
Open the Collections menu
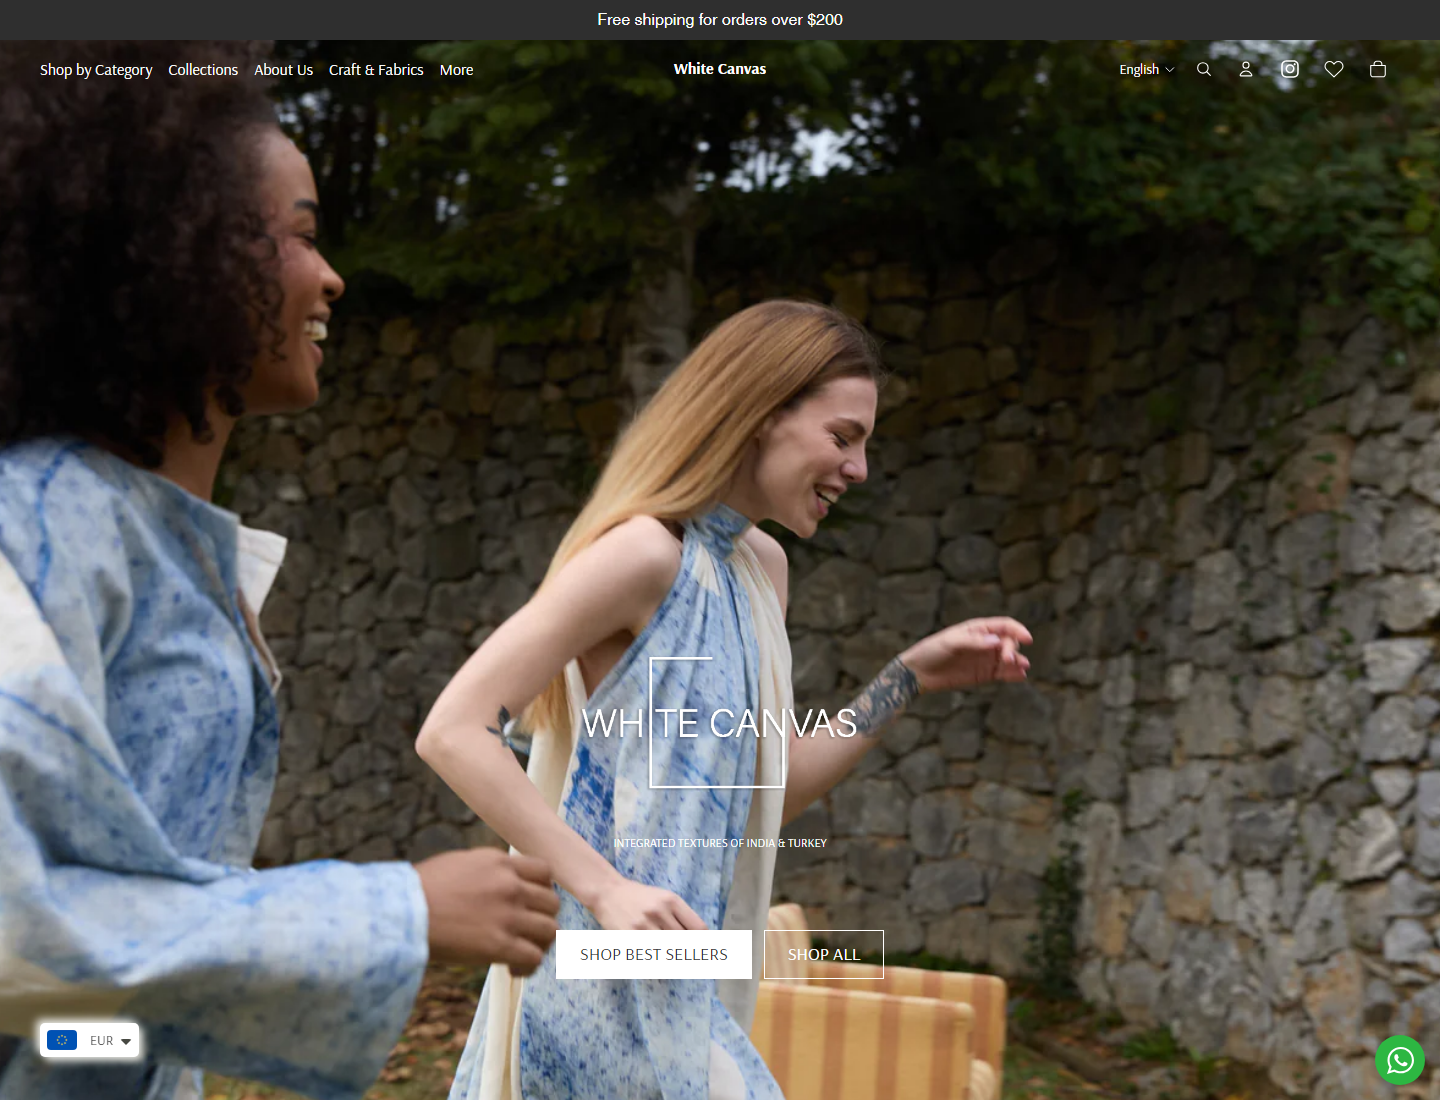pos(203,70)
